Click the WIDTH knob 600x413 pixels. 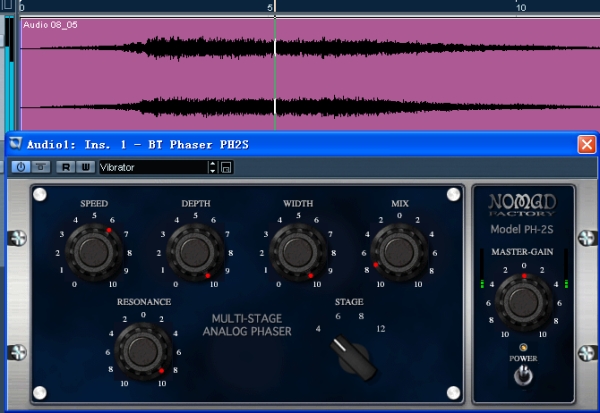298,253
